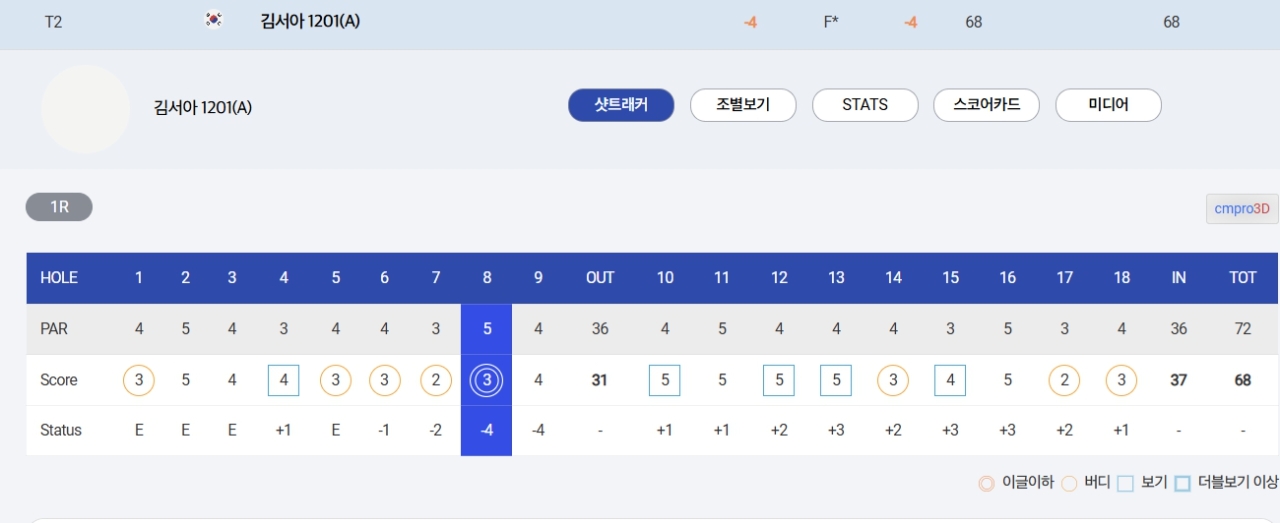
Task: Click the birdie score on hole 1
Action: click(x=139, y=380)
